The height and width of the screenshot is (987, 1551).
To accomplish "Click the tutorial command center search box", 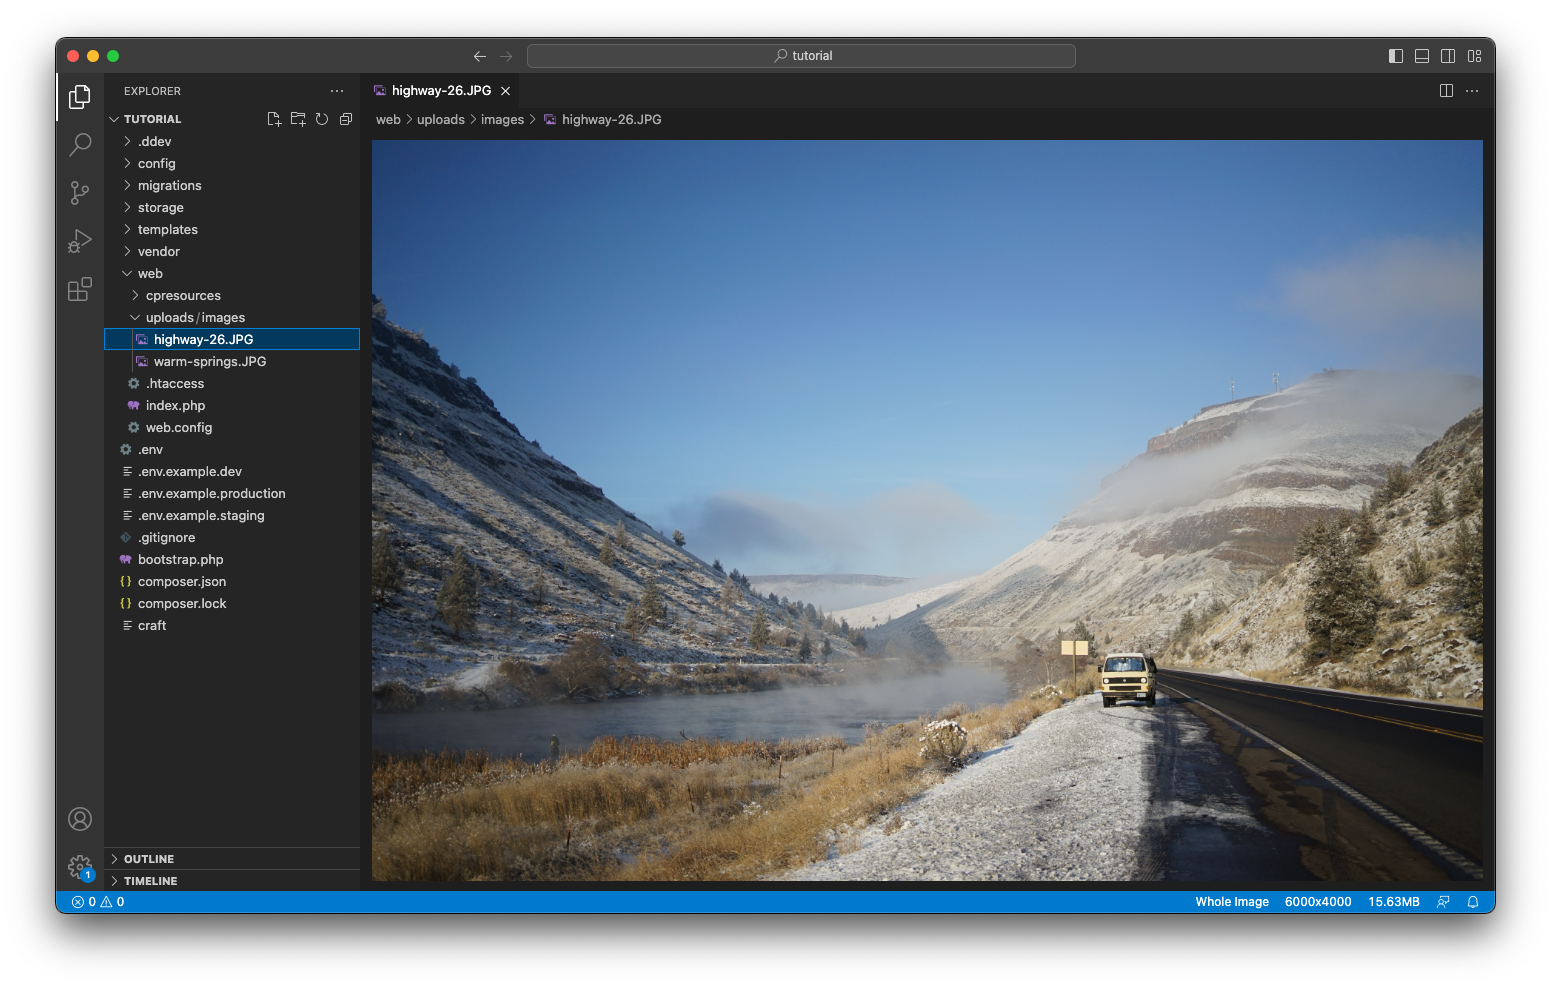I will [801, 56].
